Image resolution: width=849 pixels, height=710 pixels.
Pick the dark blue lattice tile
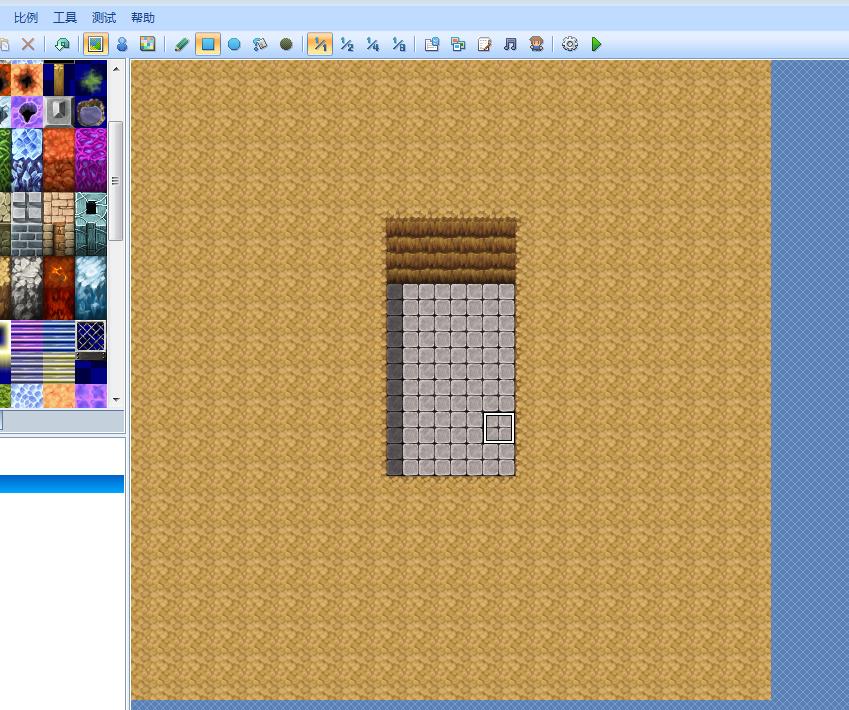click(90, 336)
